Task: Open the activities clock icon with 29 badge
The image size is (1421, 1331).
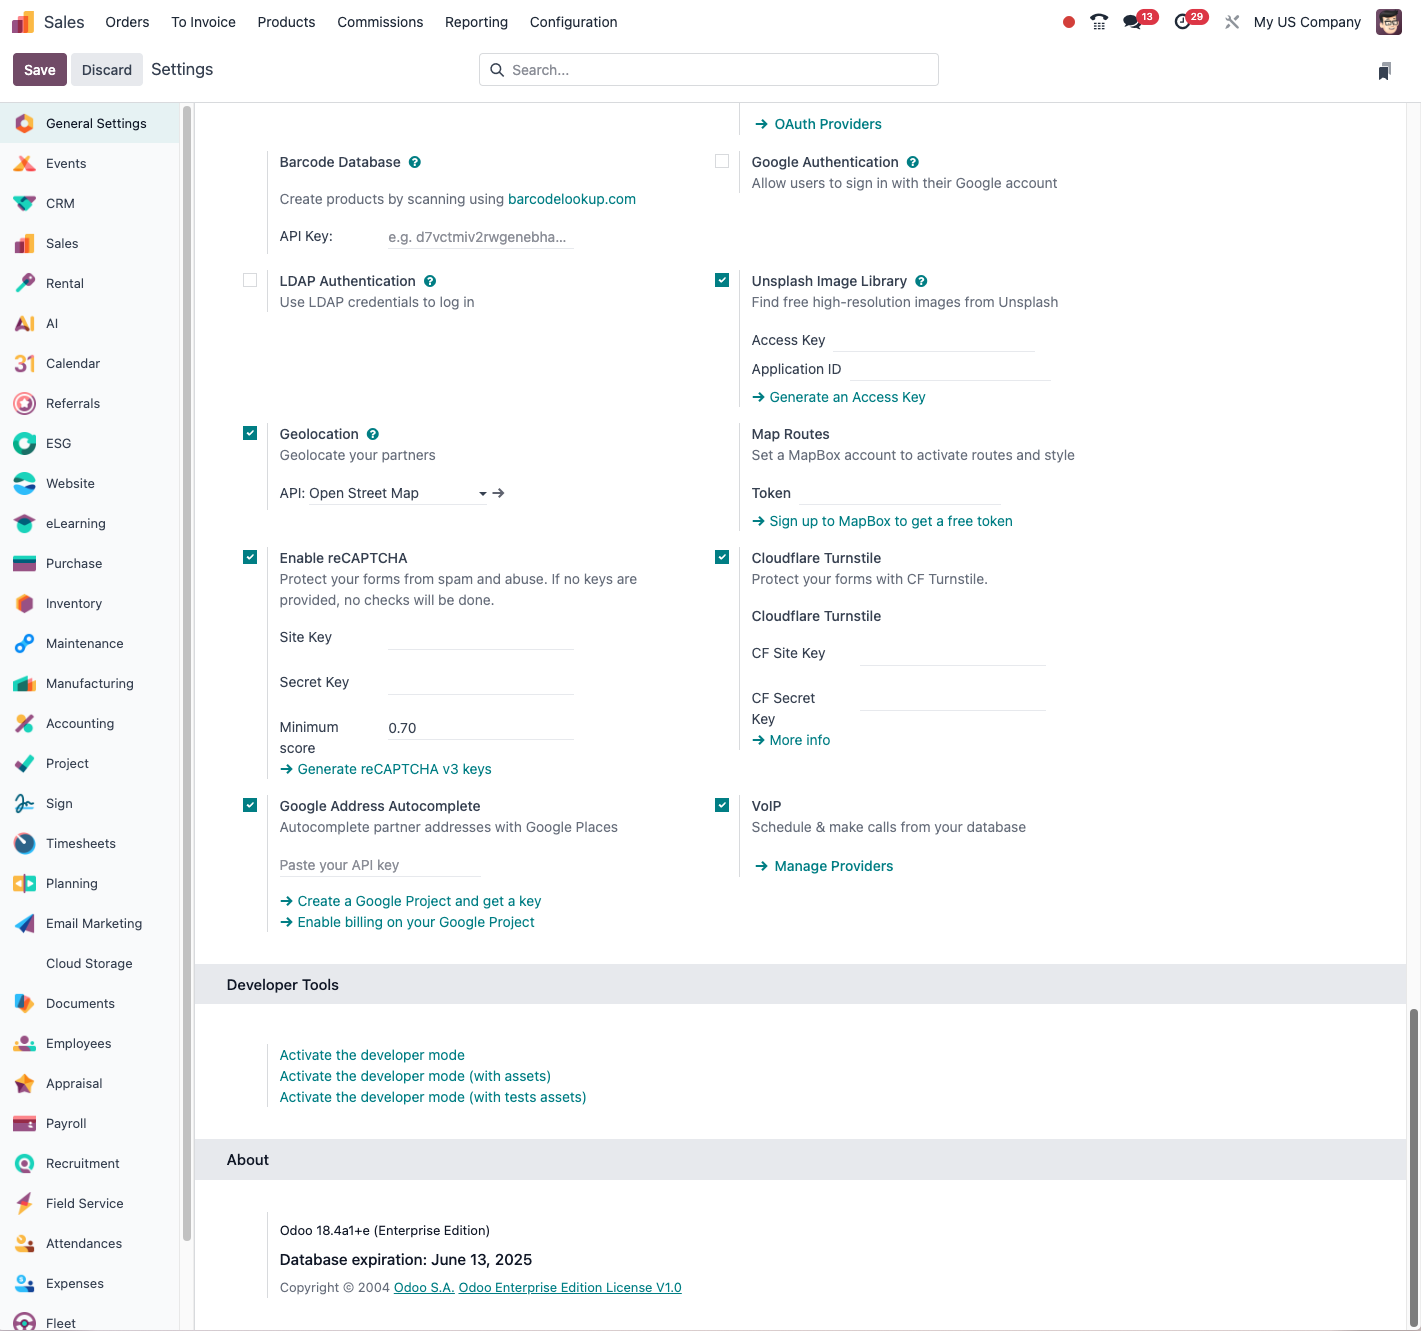Action: click(x=1182, y=22)
